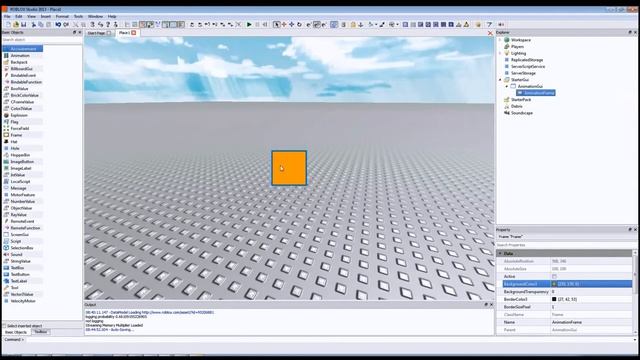Click the Open file folder icon
Viewport: 640px width, 360px height.
point(16,24)
